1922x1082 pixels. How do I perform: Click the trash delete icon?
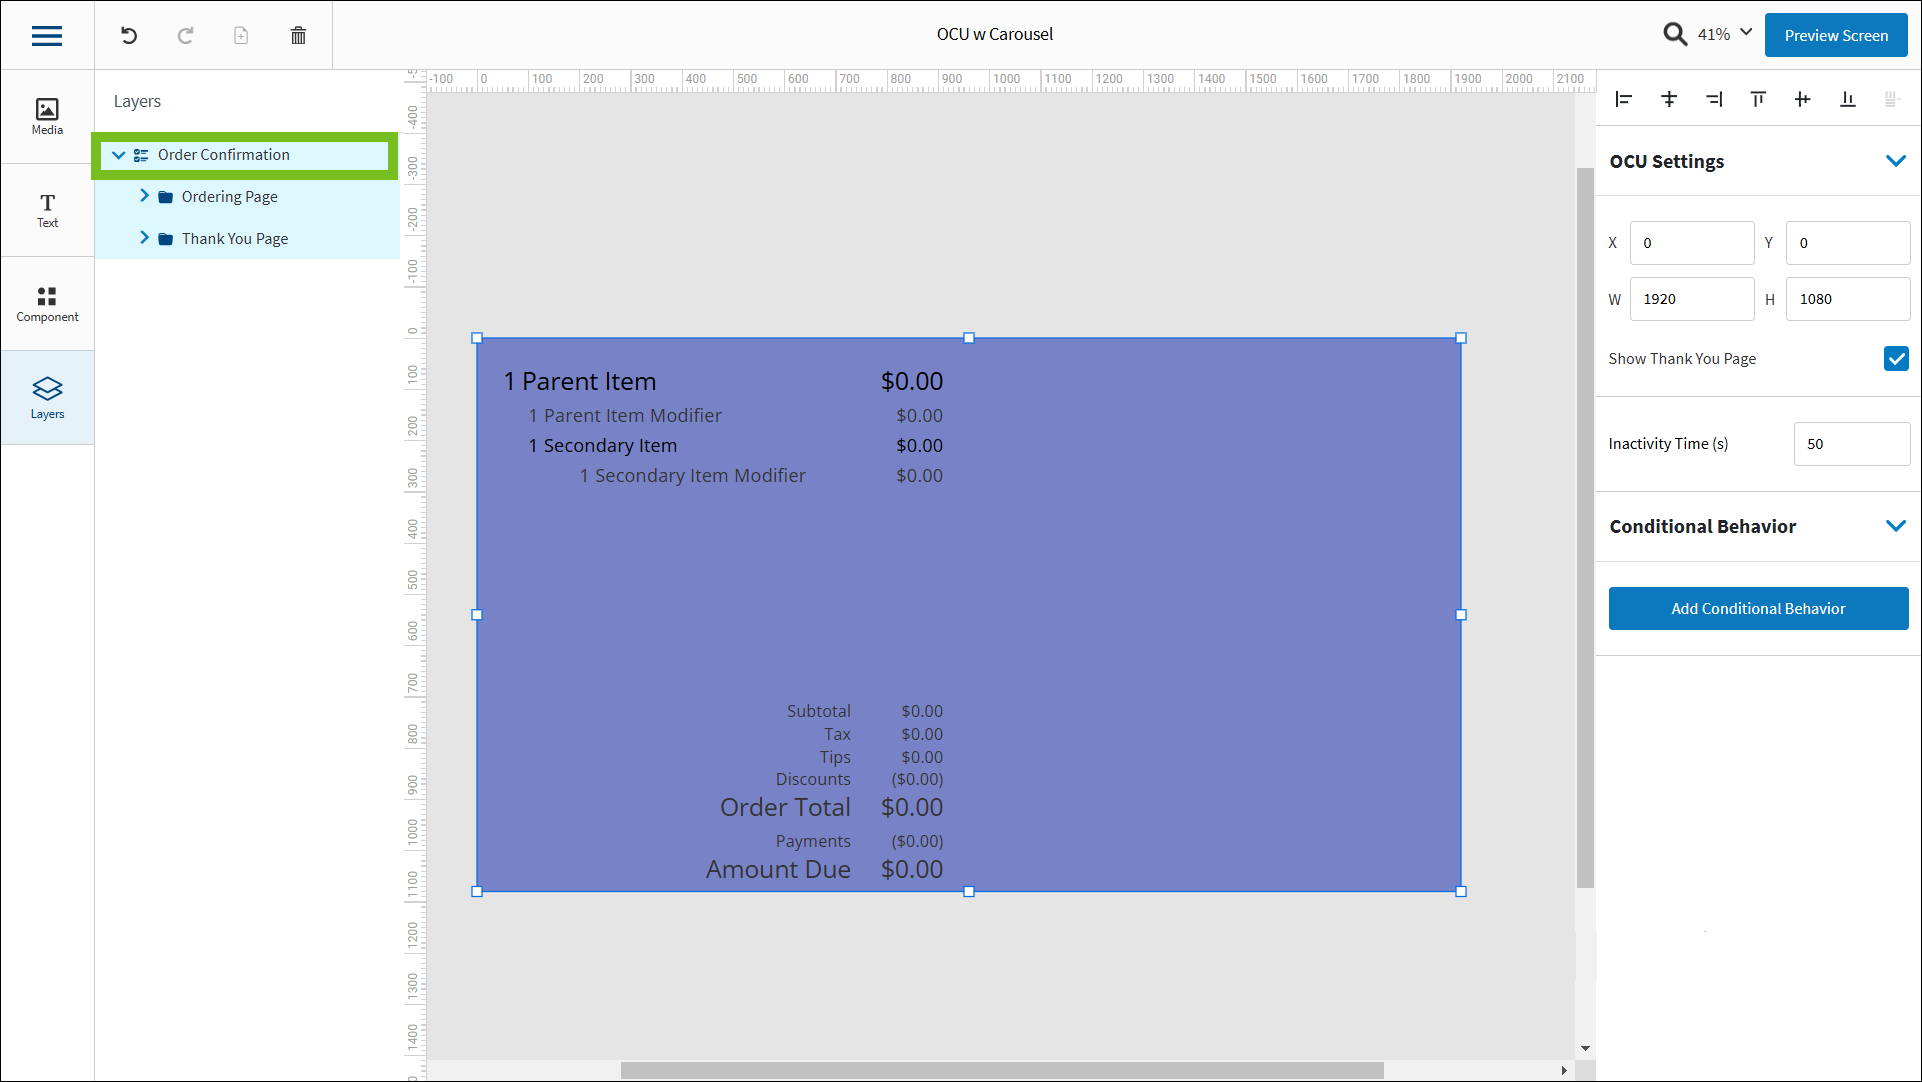pyautogui.click(x=298, y=36)
